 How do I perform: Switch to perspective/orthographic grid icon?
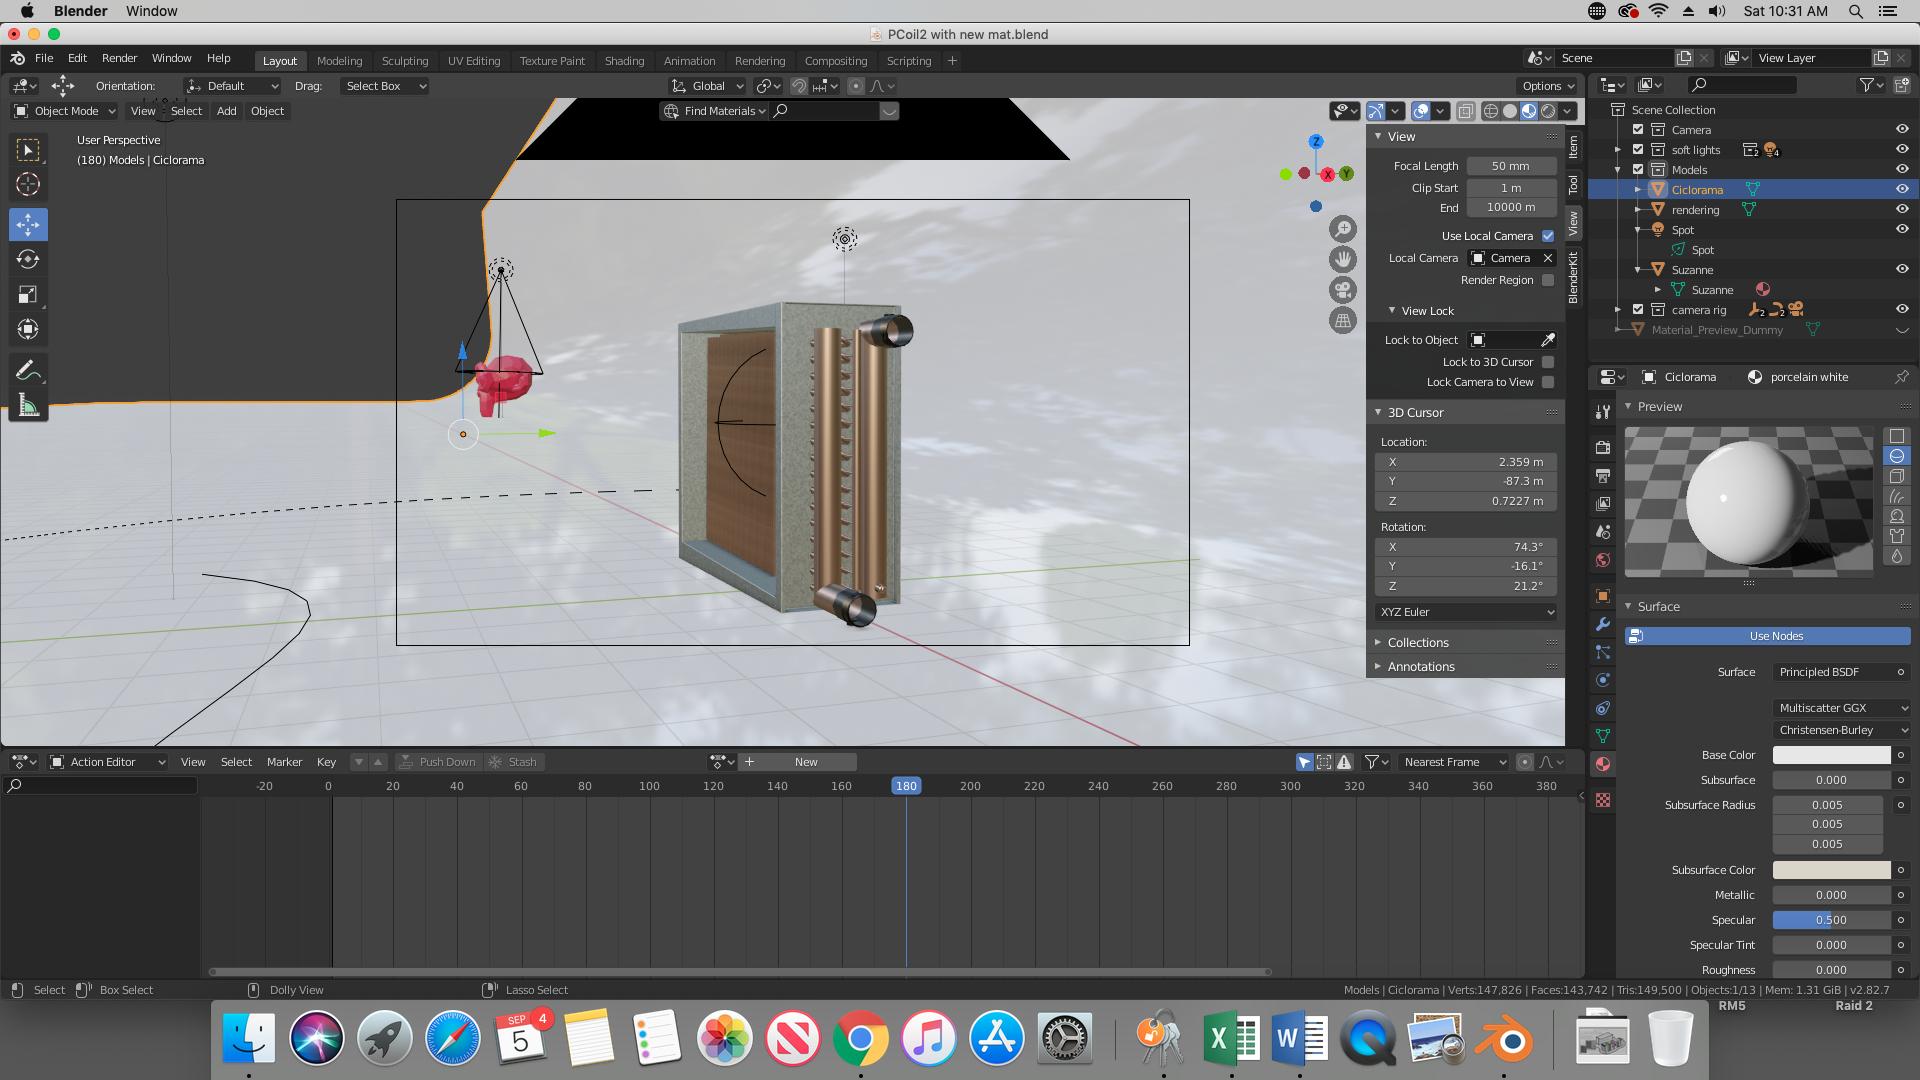pos(1342,321)
